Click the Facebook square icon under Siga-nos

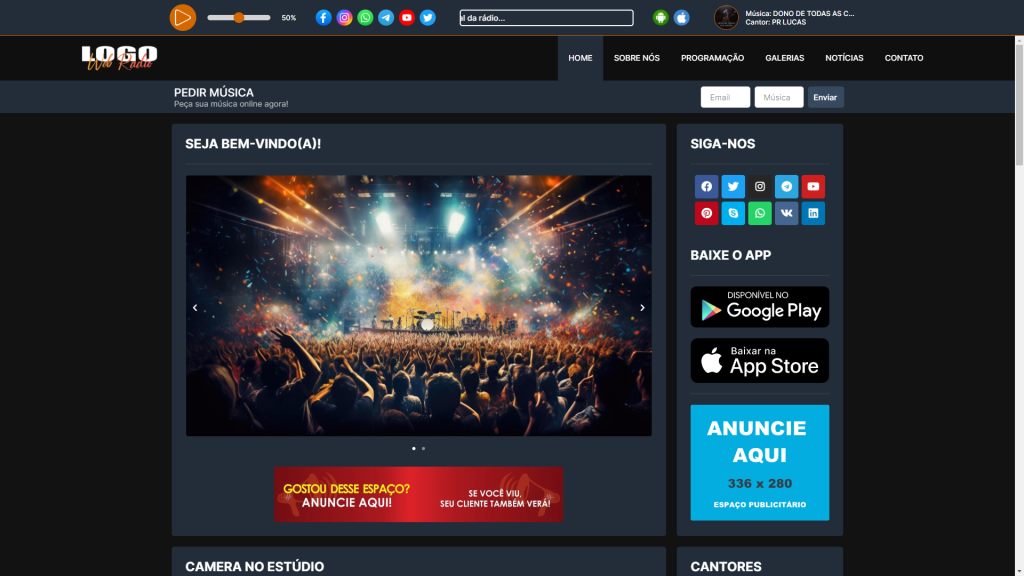[706, 187]
